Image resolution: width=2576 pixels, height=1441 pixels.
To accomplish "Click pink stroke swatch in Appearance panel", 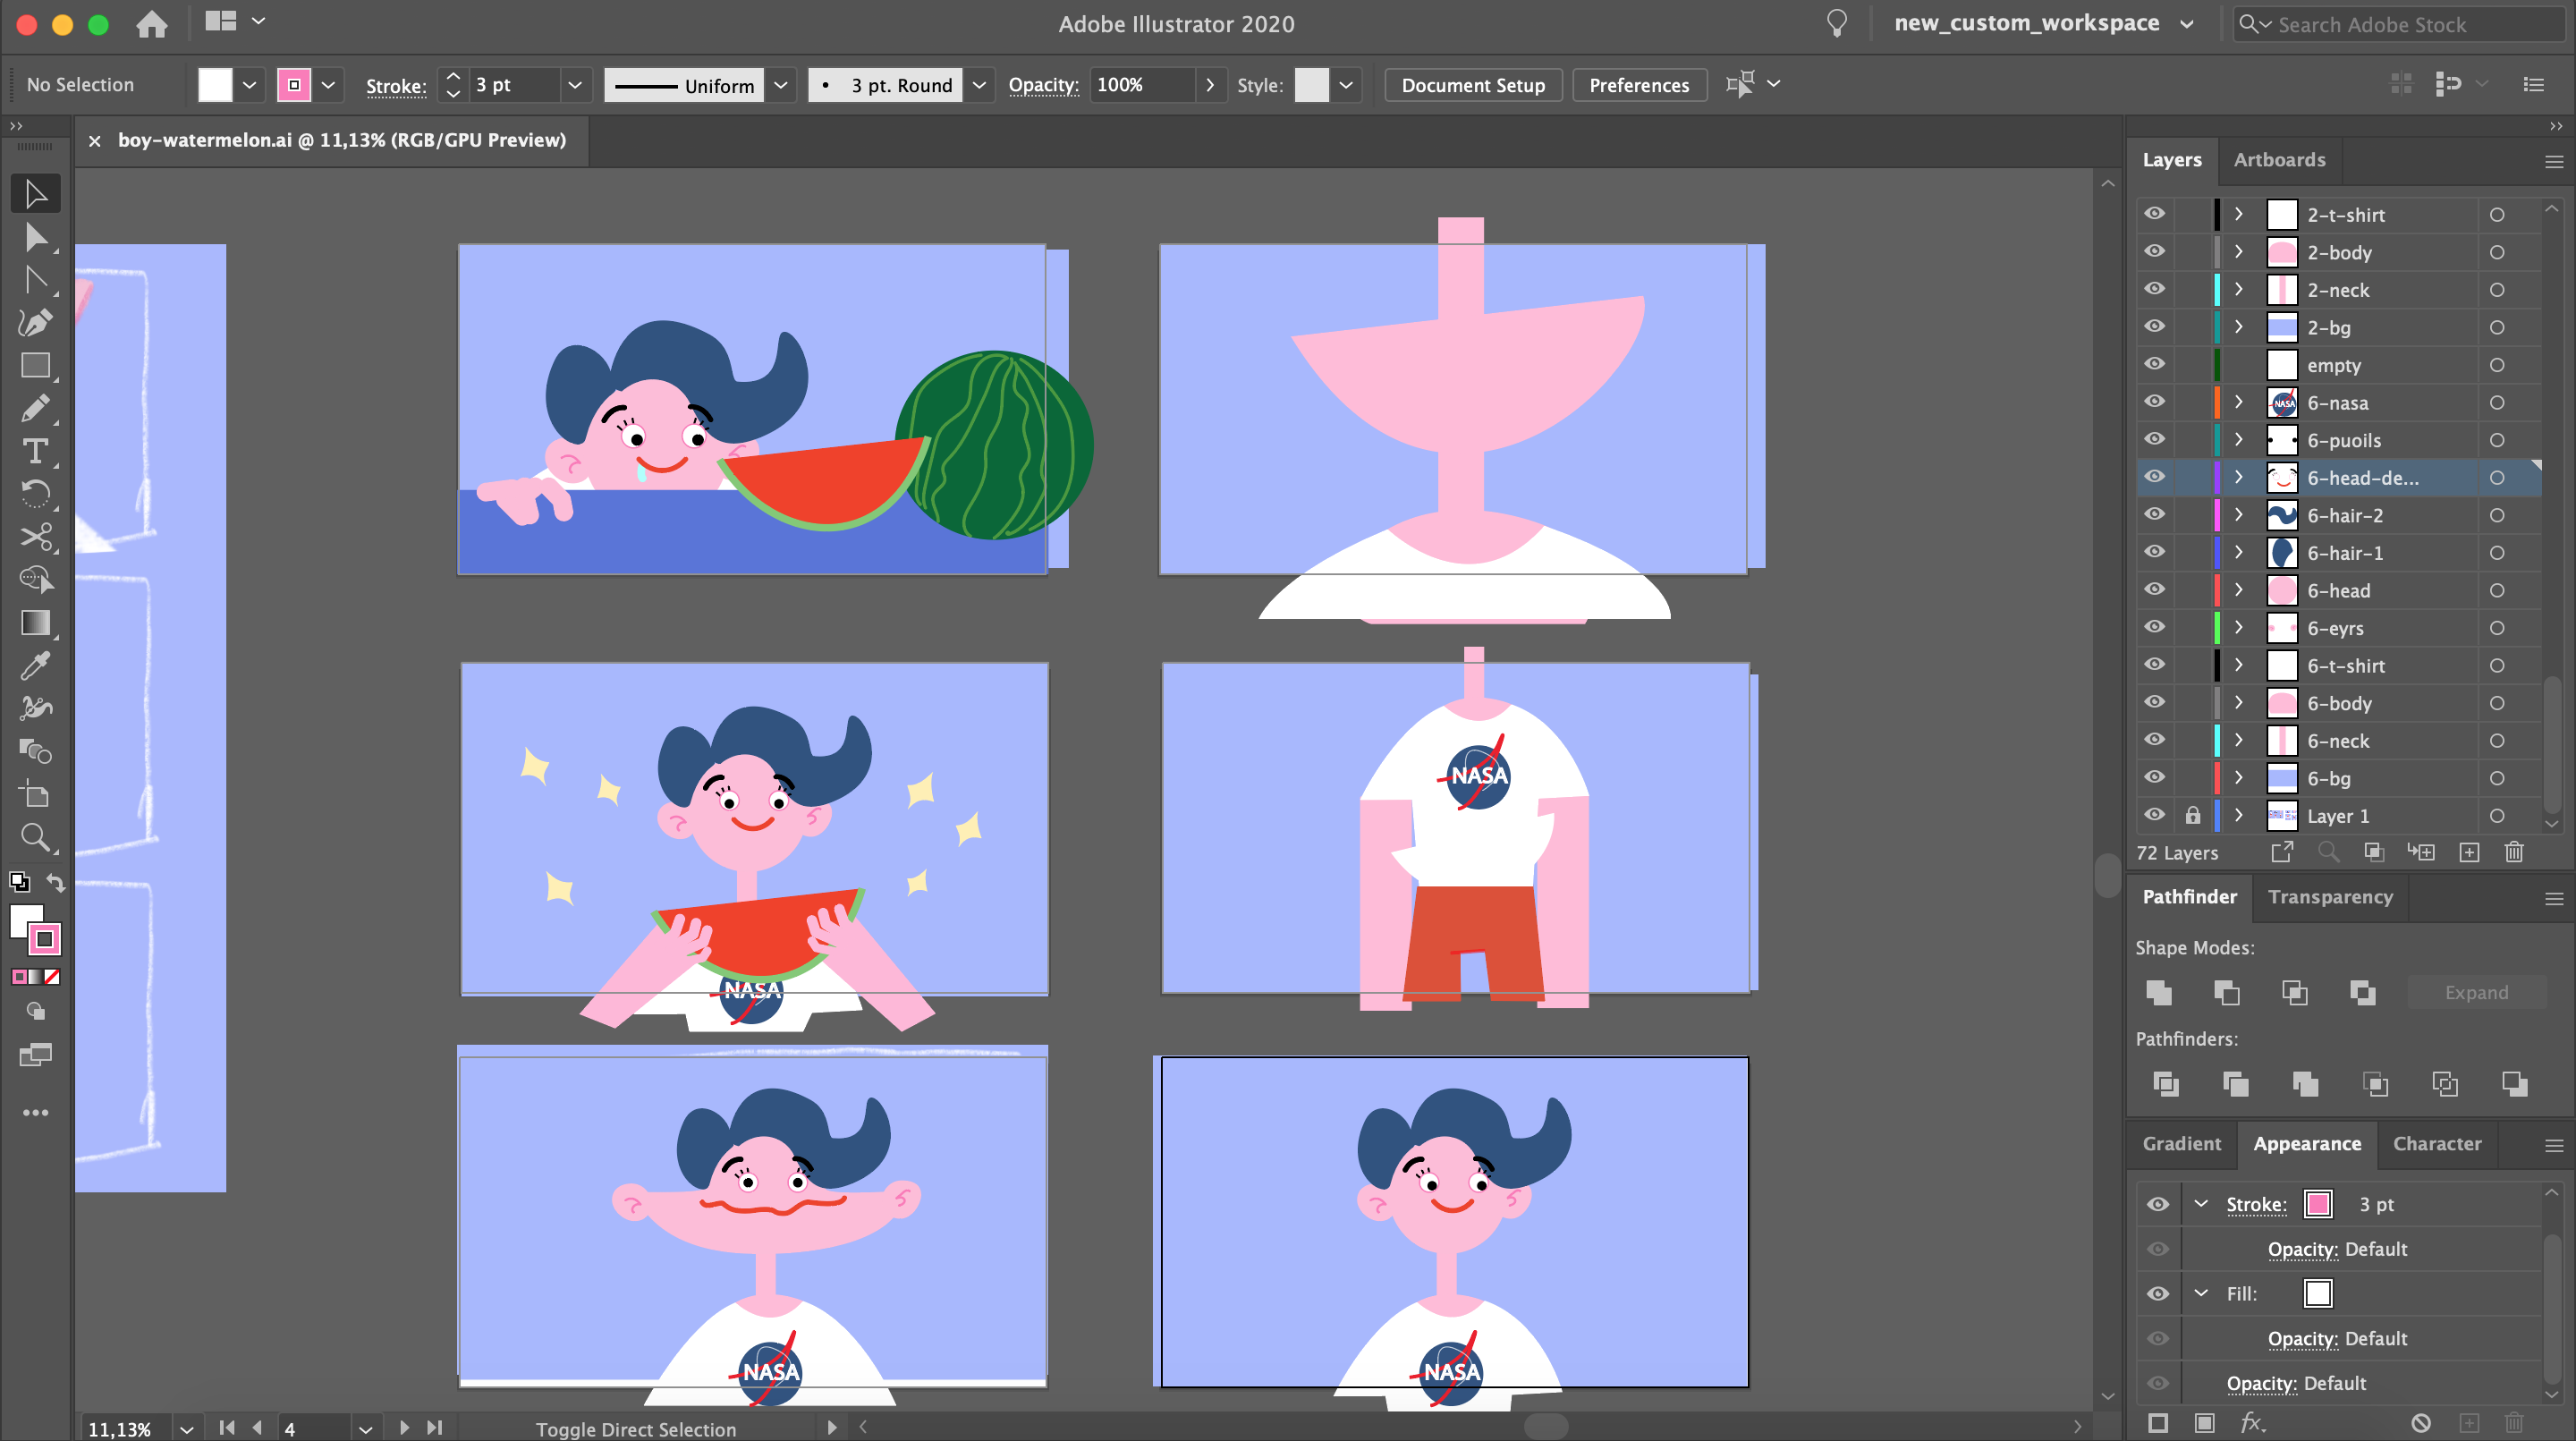I will (x=2317, y=1204).
